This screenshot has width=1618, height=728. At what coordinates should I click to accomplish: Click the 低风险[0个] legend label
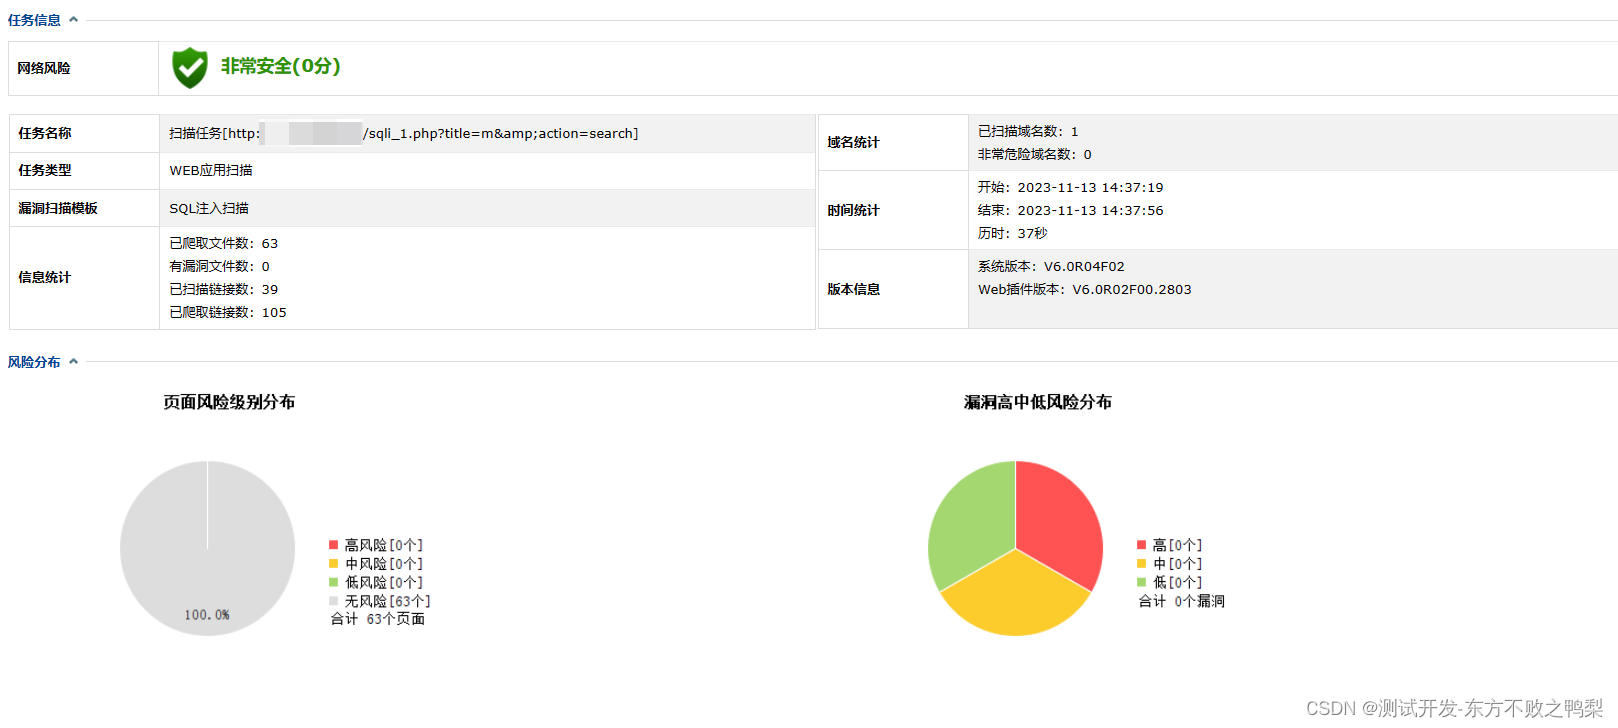tap(384, 582)
